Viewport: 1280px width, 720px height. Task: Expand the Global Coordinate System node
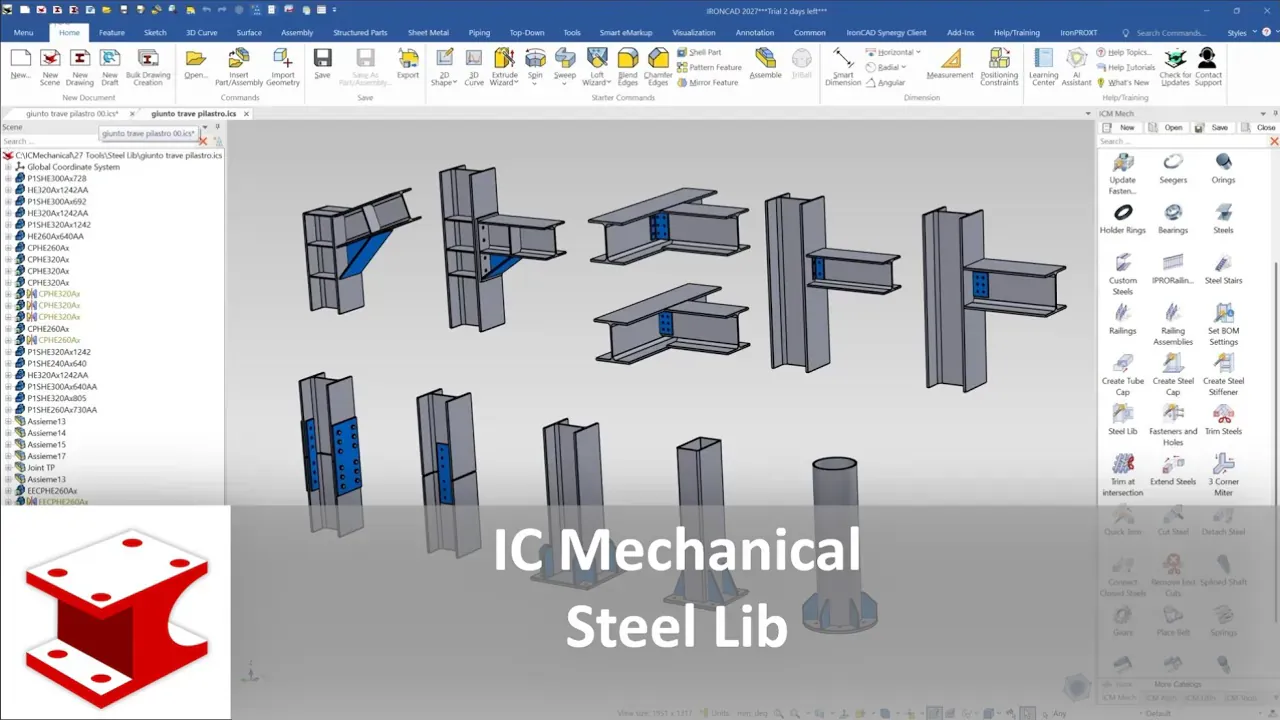[x=8, y=167]
